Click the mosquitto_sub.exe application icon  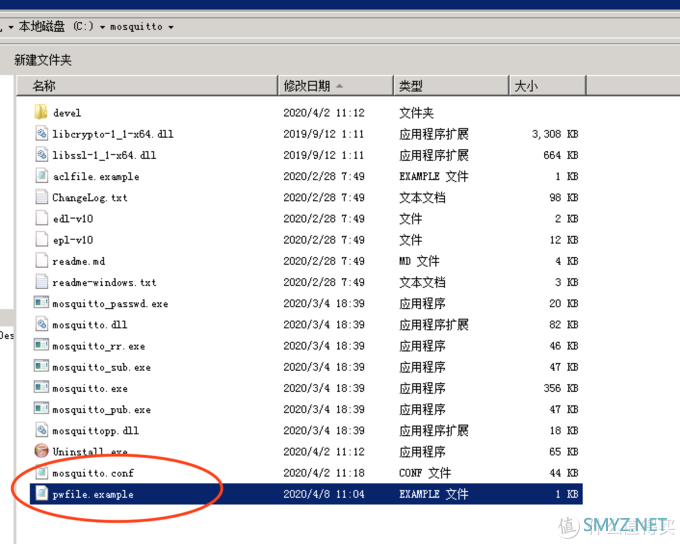[x=41, y=366]
